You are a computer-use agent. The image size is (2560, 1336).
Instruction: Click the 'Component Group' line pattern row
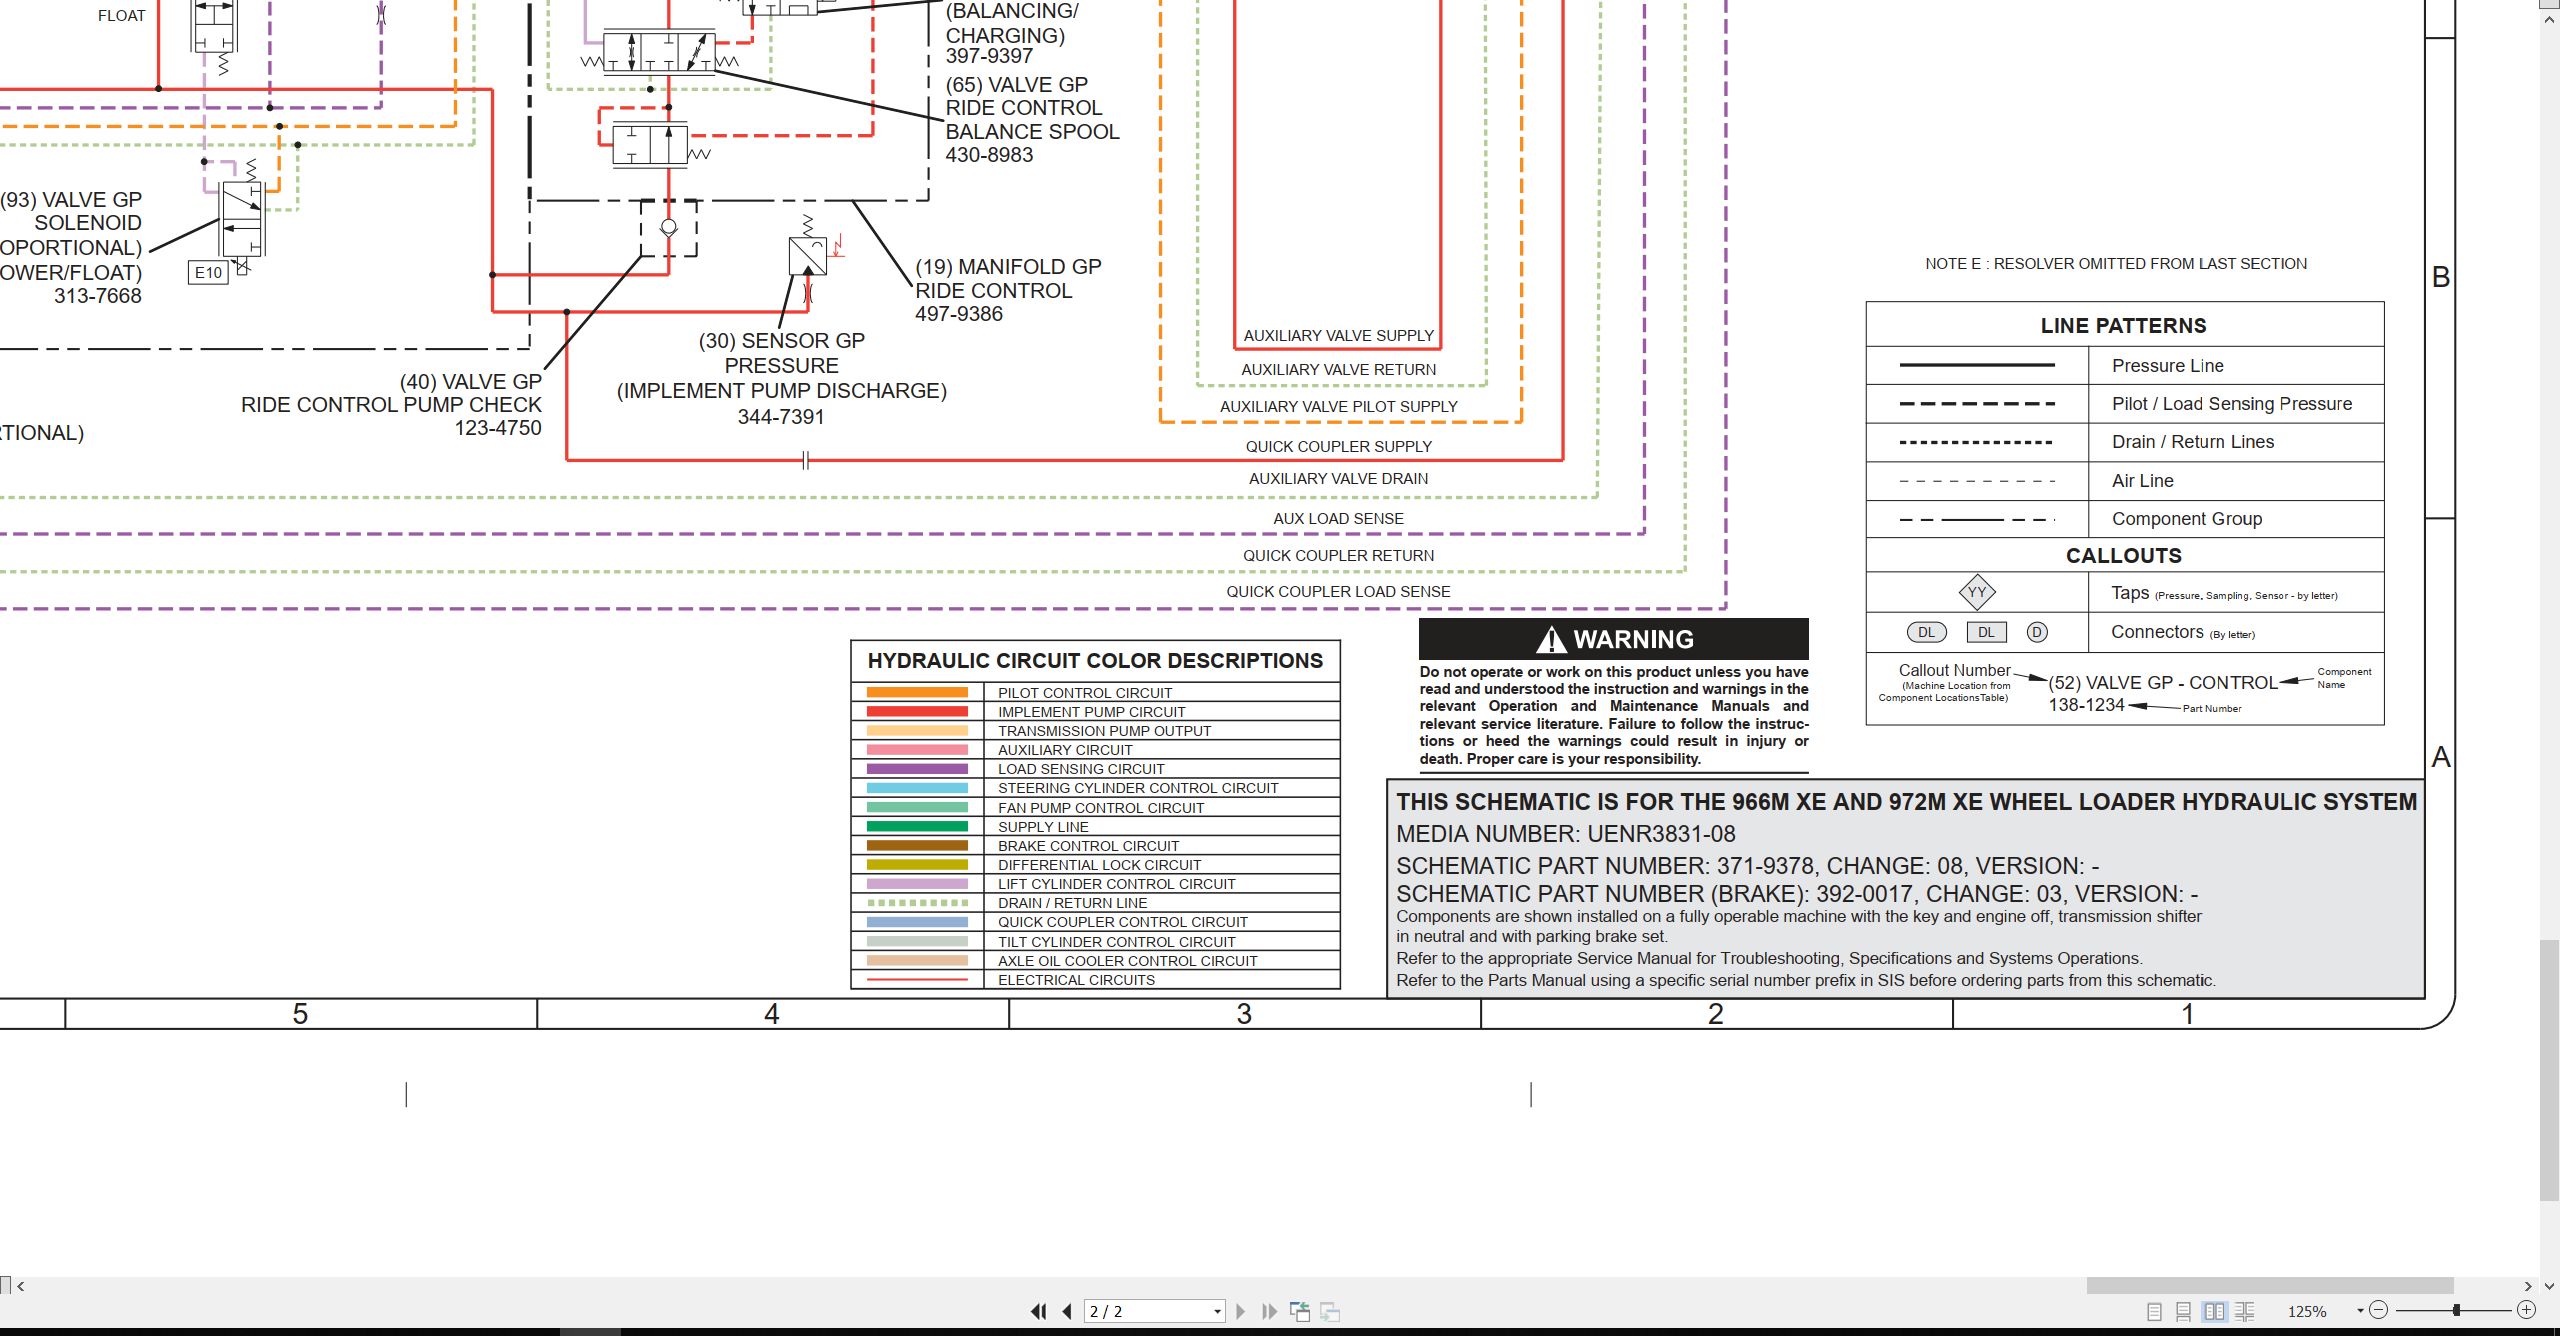(x=2125, y=519)
